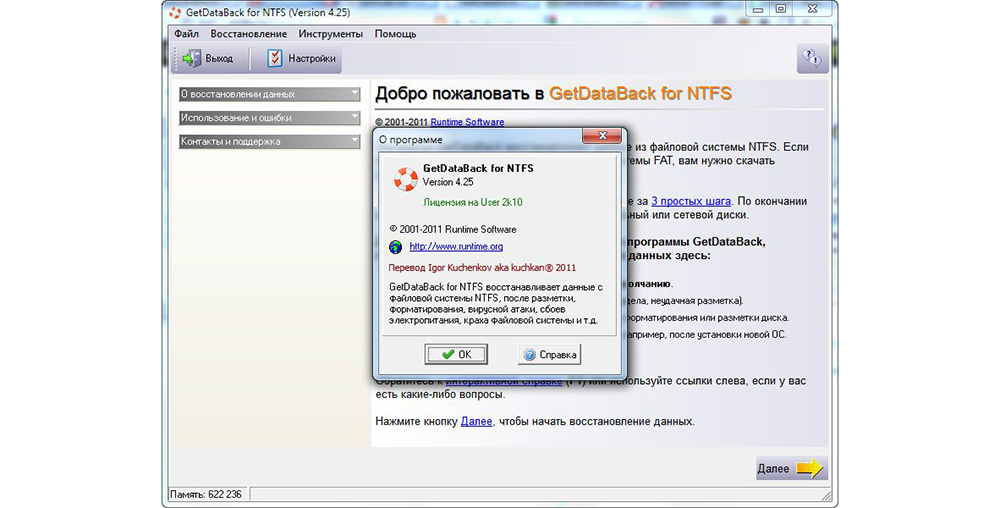Screen dimensions: 1000x508
Task: Click the Runtime Software link under the welcome heading
Action: 467,122
